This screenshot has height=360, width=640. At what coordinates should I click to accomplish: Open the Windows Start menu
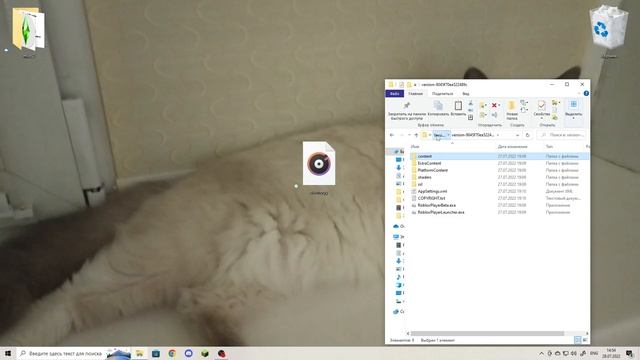click(x=8, y=353)
